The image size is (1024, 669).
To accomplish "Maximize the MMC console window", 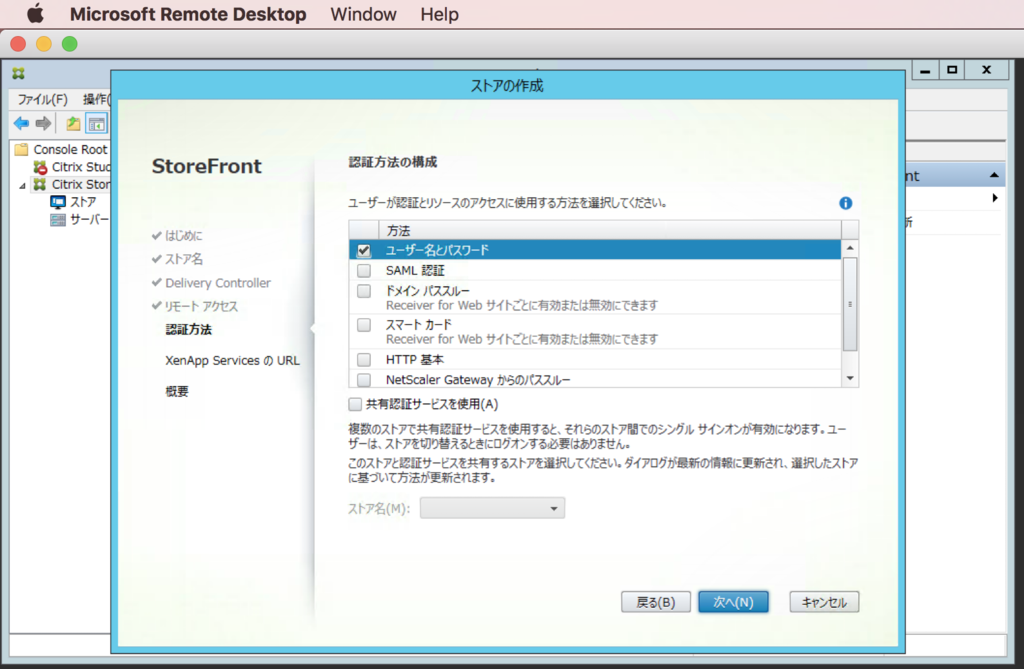I will (952, 70).
